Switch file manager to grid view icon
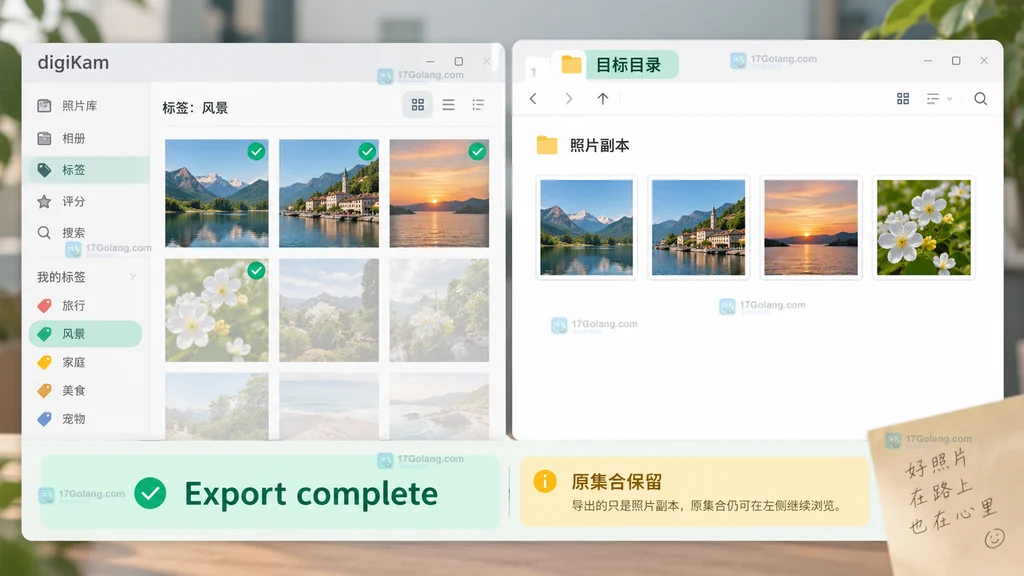 tap(903, 99)
